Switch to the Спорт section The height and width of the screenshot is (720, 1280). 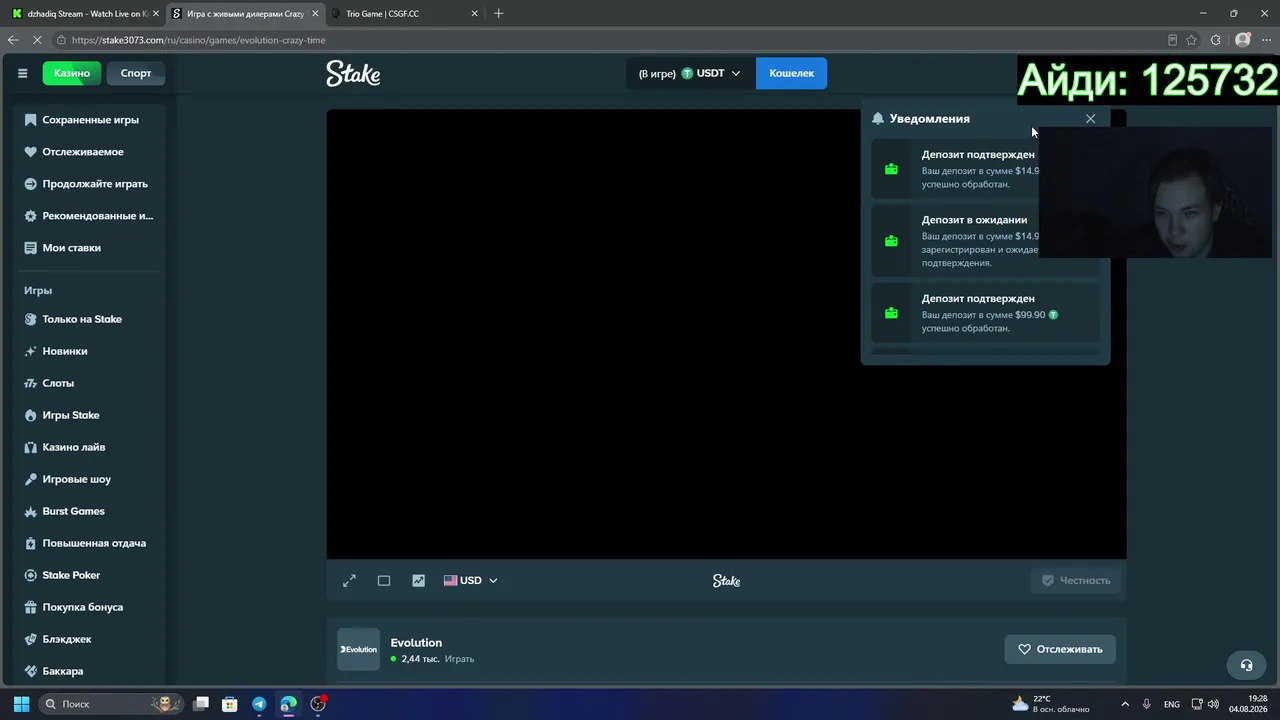click(x=136, y=73)
